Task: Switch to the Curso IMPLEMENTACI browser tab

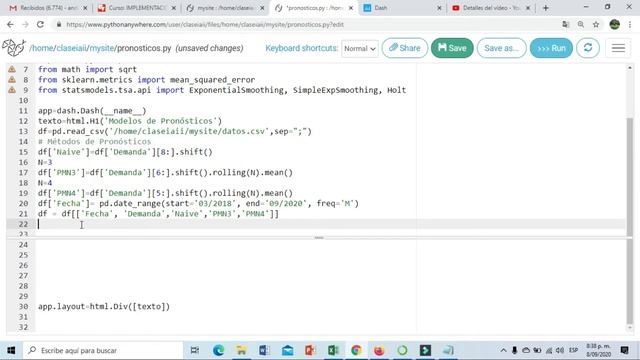Action: (137, 8)
